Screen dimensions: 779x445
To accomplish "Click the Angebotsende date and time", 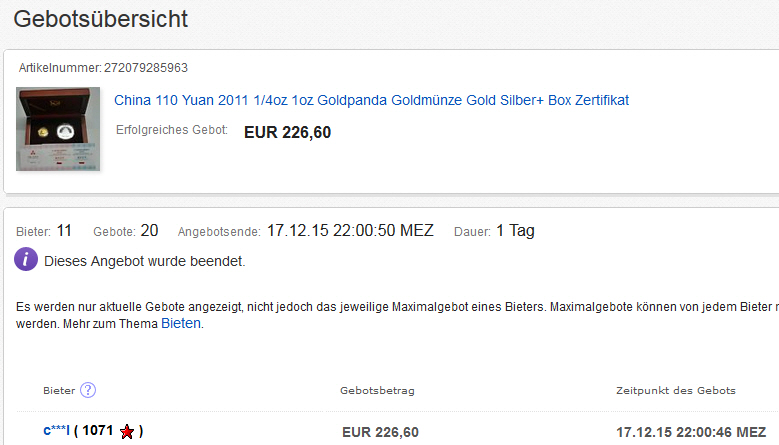I will (x=350, y=231).
